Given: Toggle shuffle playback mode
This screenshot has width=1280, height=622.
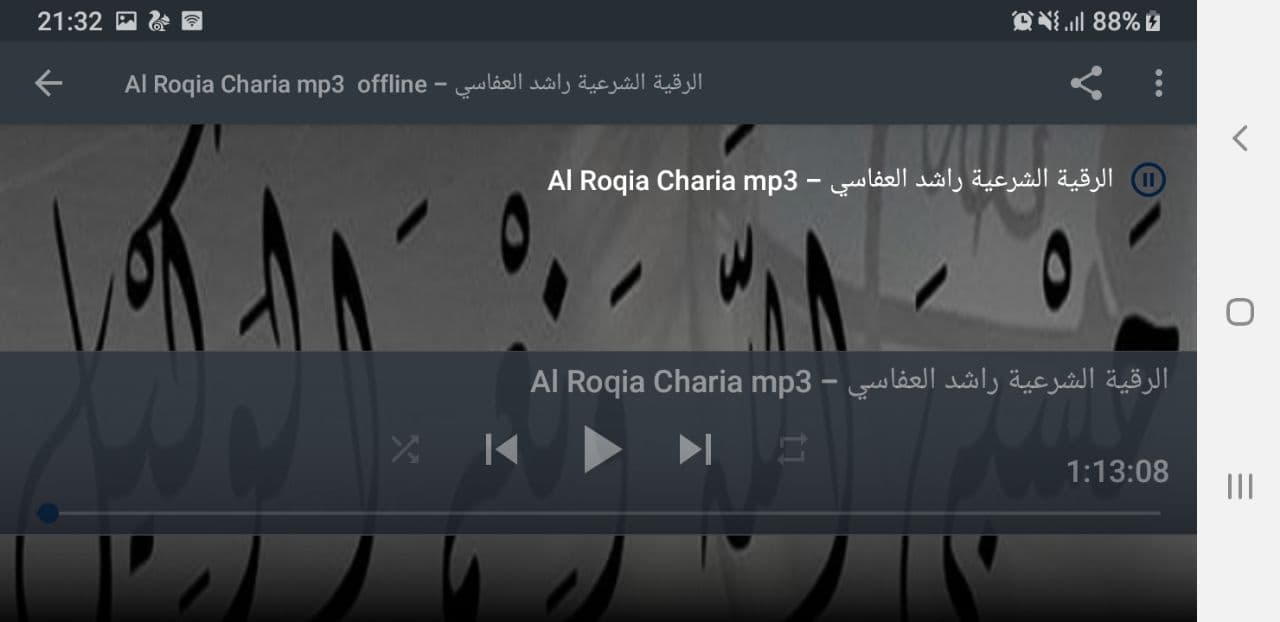Looking at the screenshot, I should coord(405,450).
